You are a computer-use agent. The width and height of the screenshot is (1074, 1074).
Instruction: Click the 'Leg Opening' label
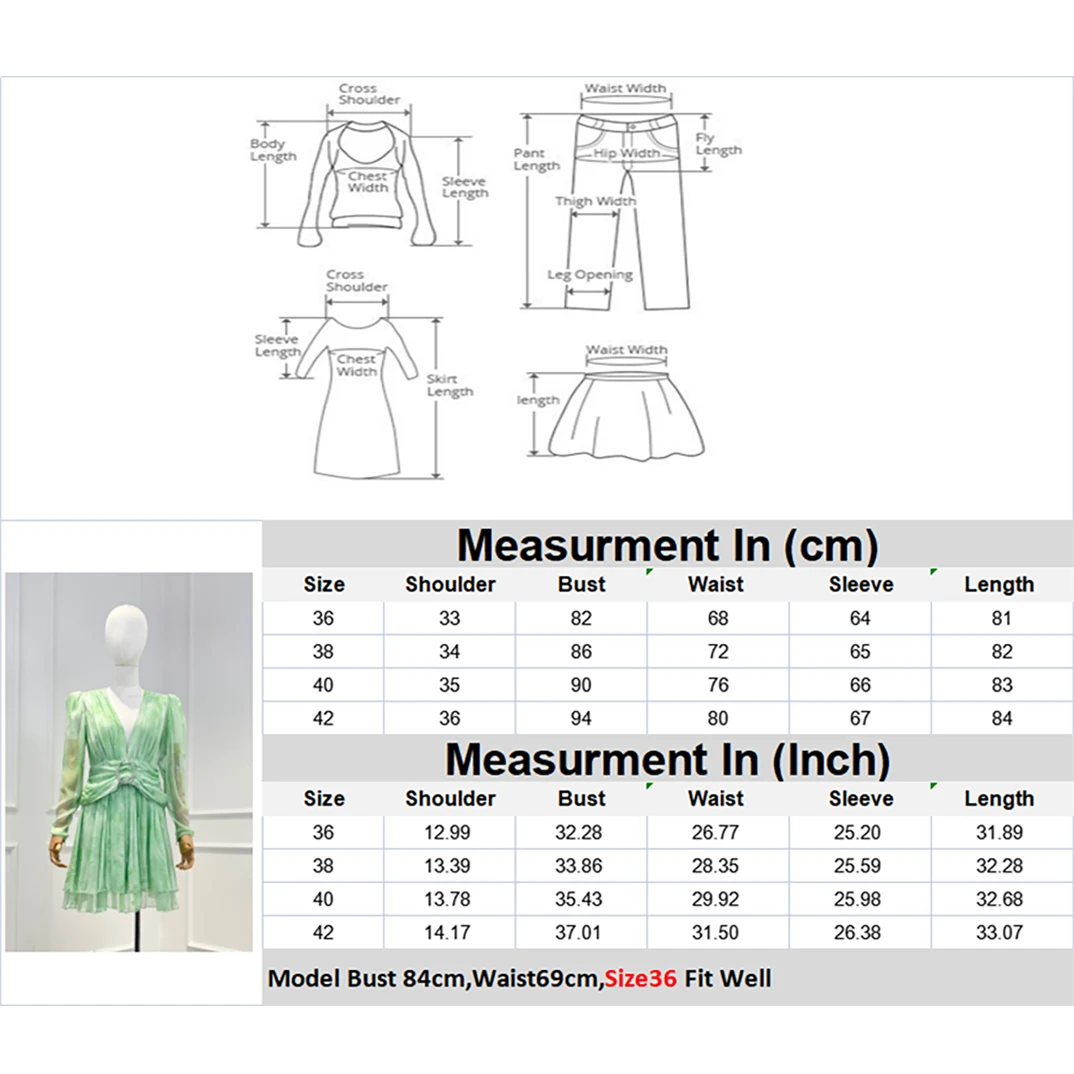[590, 275]
